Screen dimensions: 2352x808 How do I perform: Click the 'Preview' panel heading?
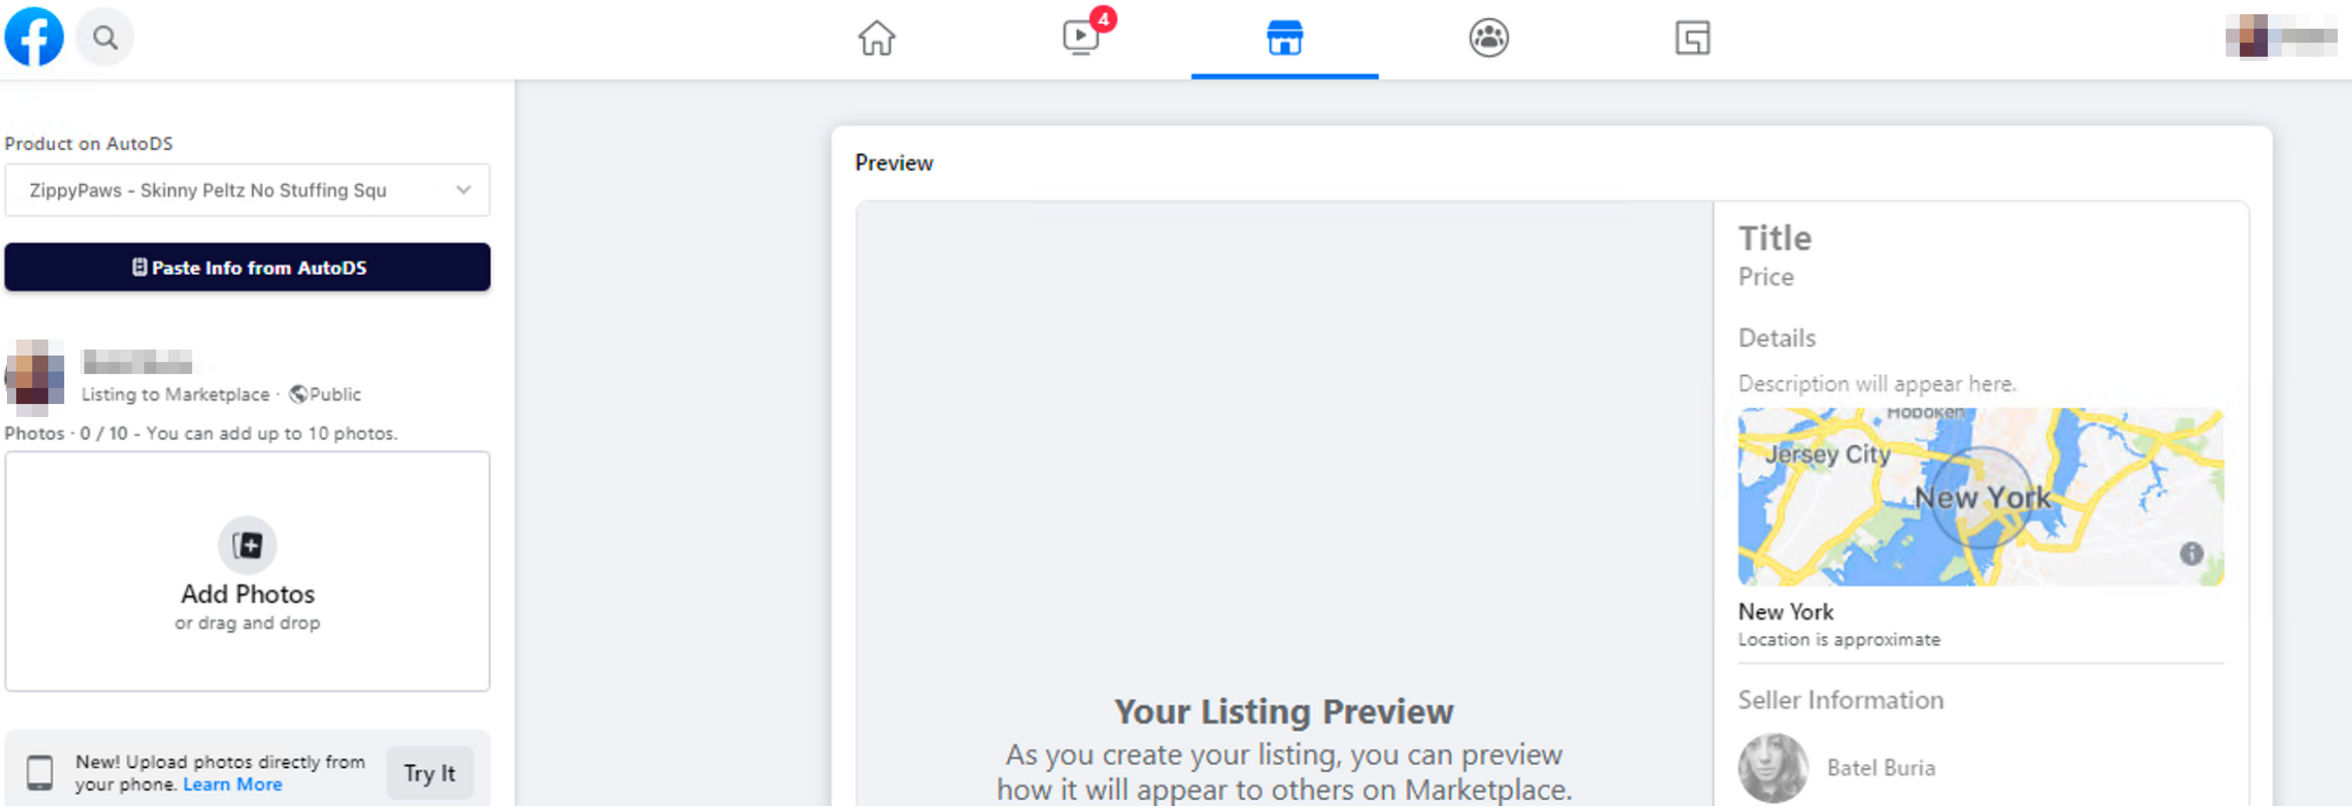[x=894, y=163]
